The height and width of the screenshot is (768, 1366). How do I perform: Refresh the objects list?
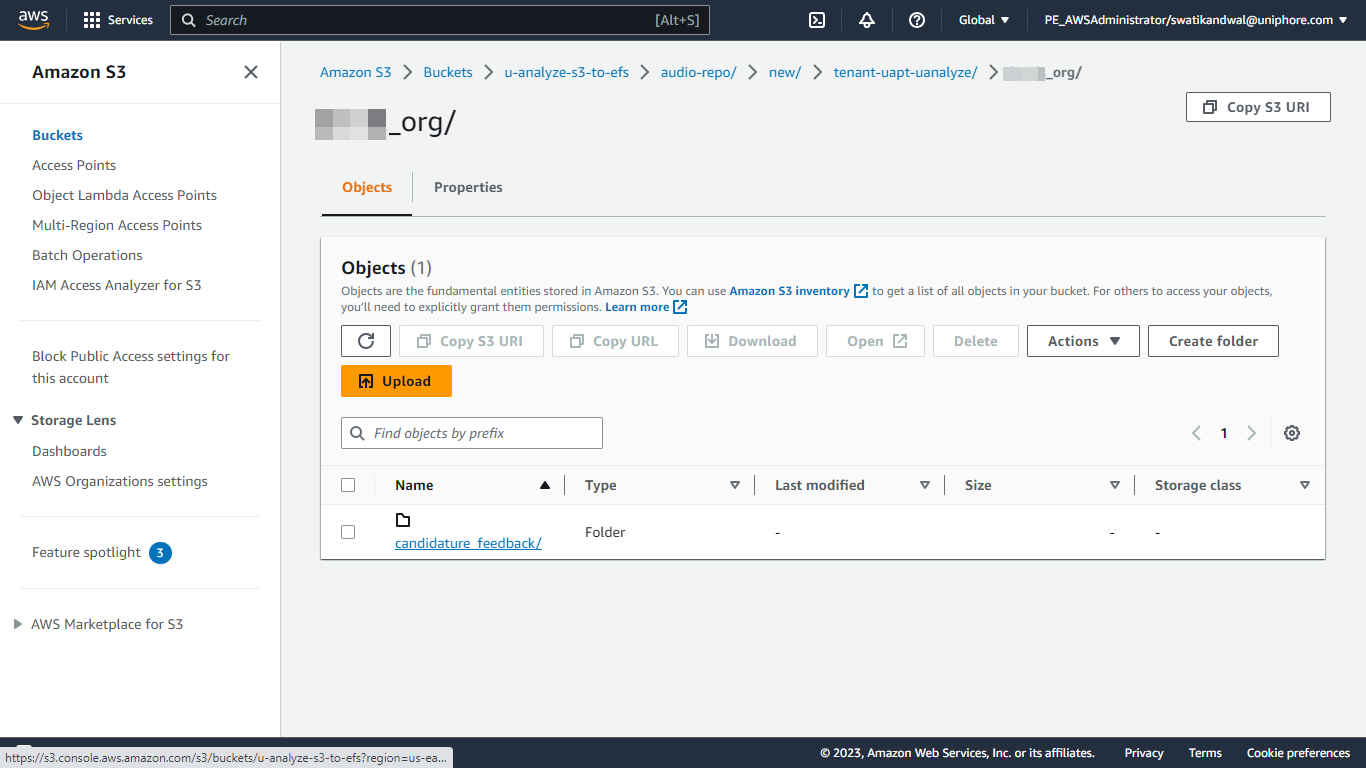tap(366, 341)
